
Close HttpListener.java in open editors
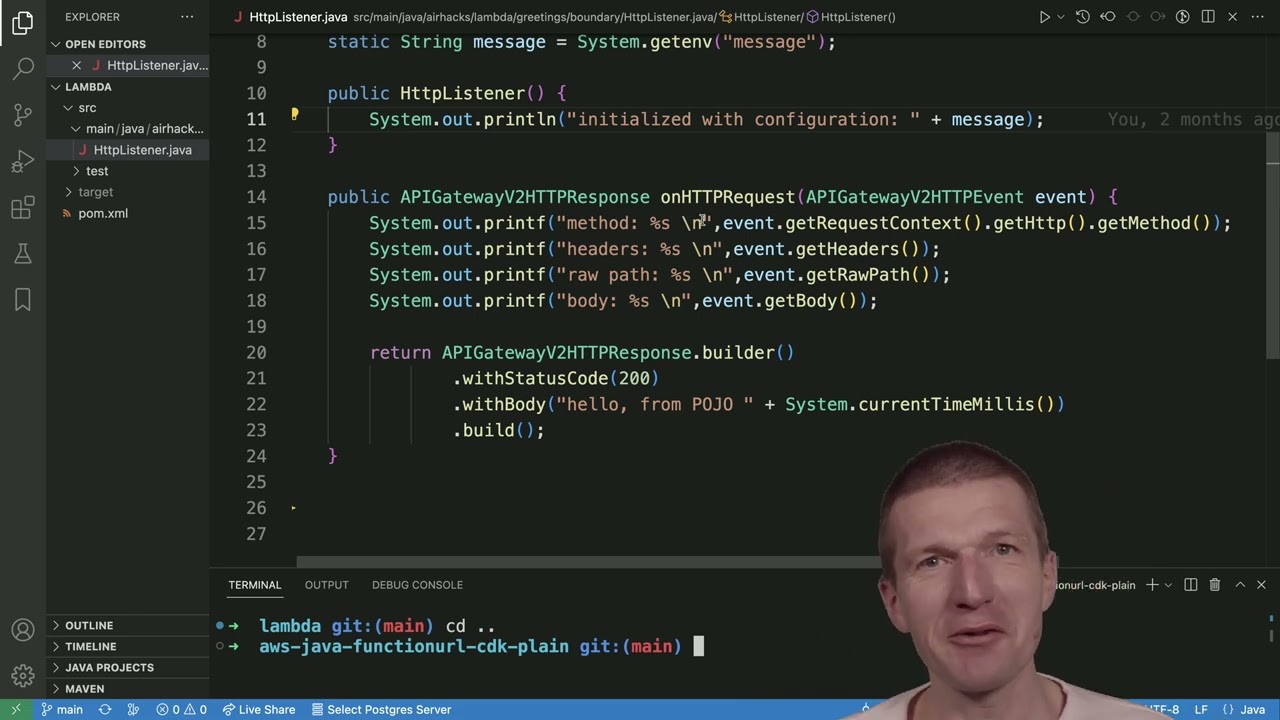(77, 65)
